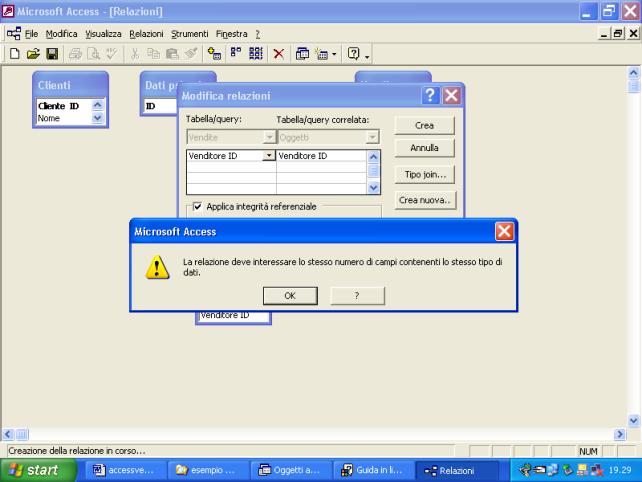Open the Relazioni menu
The width and height of the screenshot is (642, 482).
(146, 34)
